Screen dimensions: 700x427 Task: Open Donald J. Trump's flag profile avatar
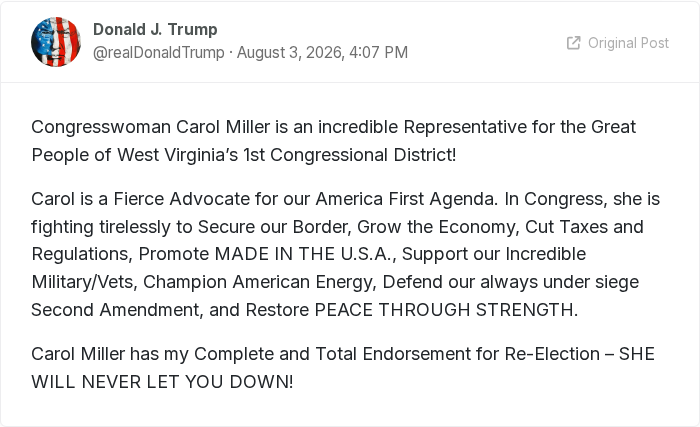[x=56, y=42]
